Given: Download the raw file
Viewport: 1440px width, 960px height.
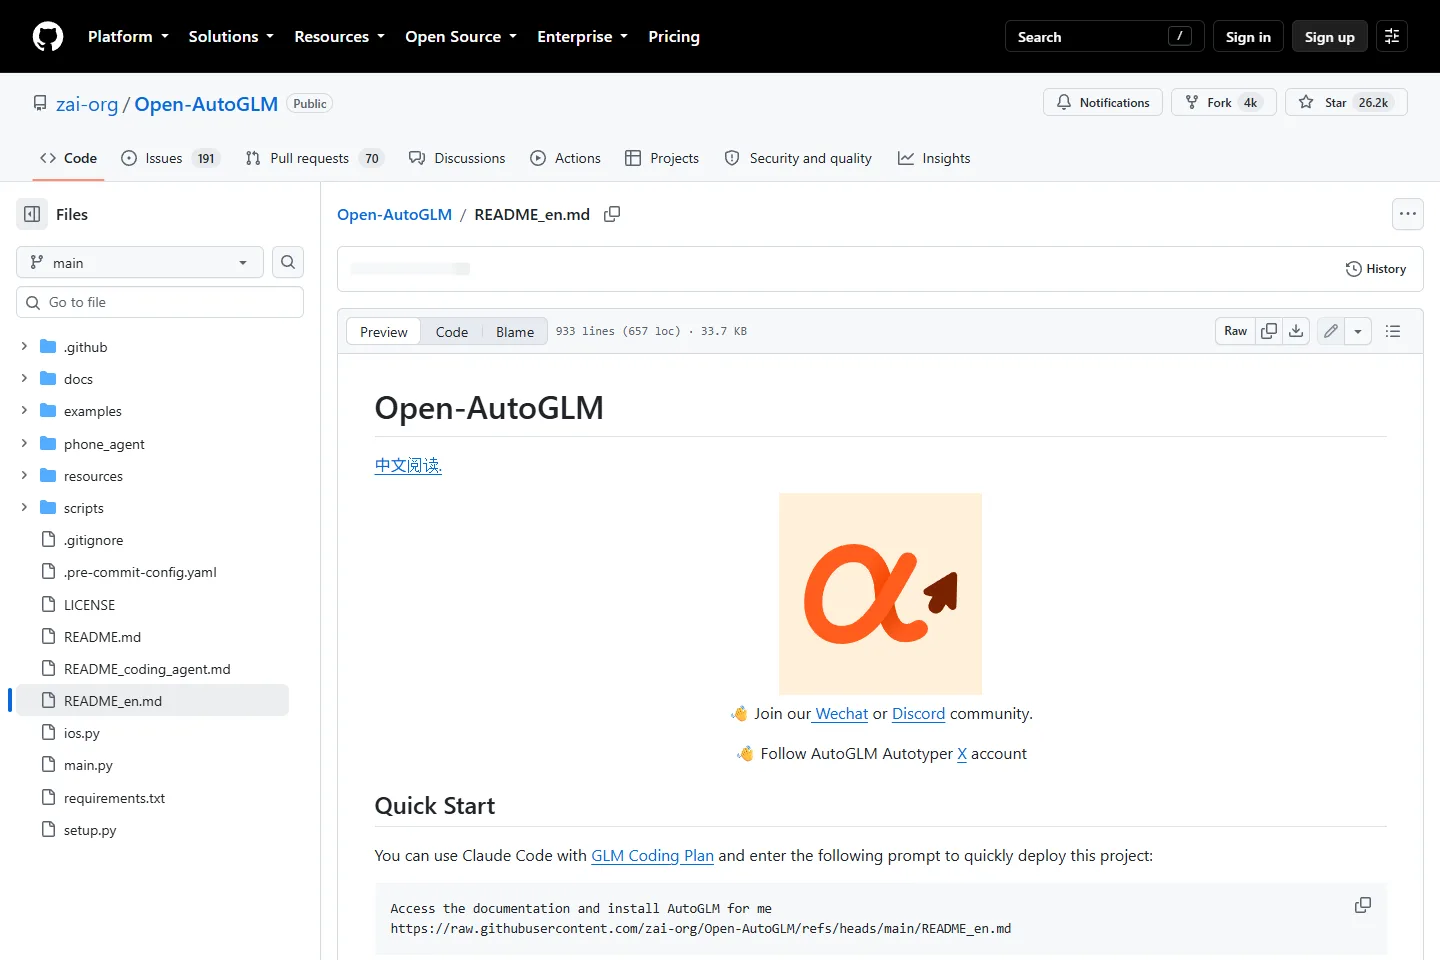Looking at the screenshot, I should (x=1296, y=331).
